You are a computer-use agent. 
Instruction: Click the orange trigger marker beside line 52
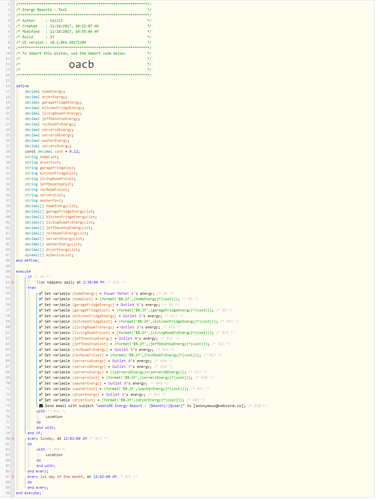(13, 283)
